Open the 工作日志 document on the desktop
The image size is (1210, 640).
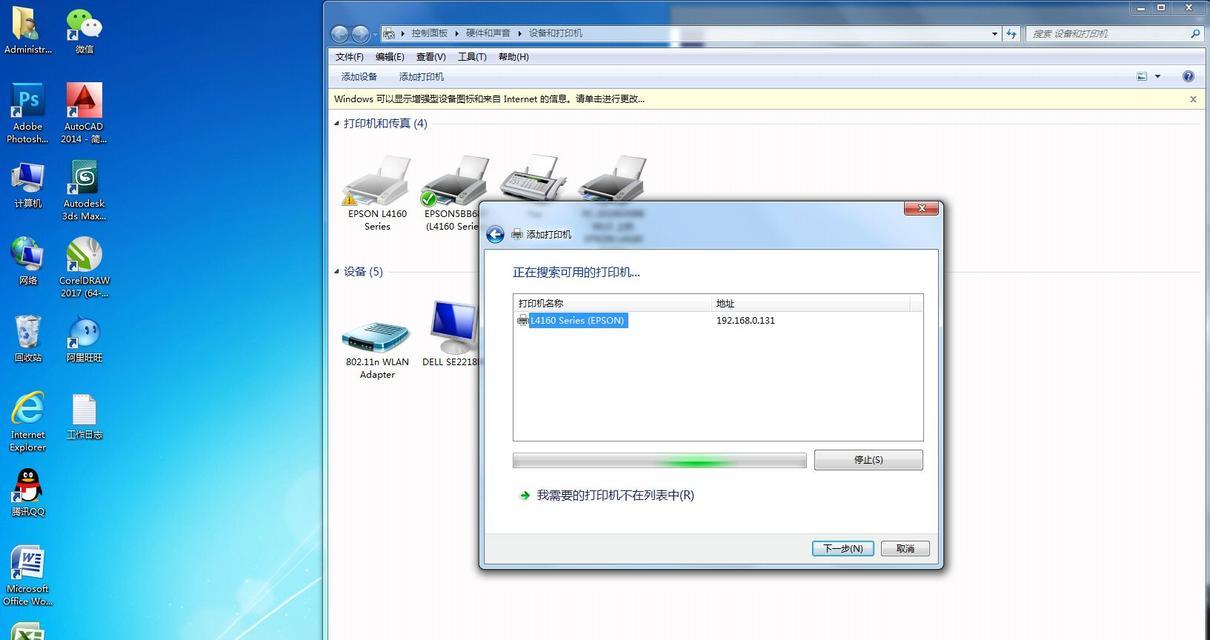(x=84, y=416)
